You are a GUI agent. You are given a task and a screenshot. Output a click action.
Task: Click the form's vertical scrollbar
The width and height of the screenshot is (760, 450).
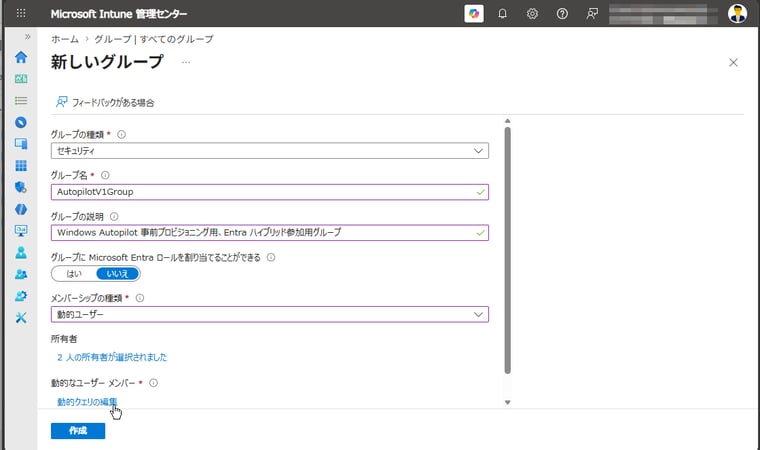(x=507, y=250)
